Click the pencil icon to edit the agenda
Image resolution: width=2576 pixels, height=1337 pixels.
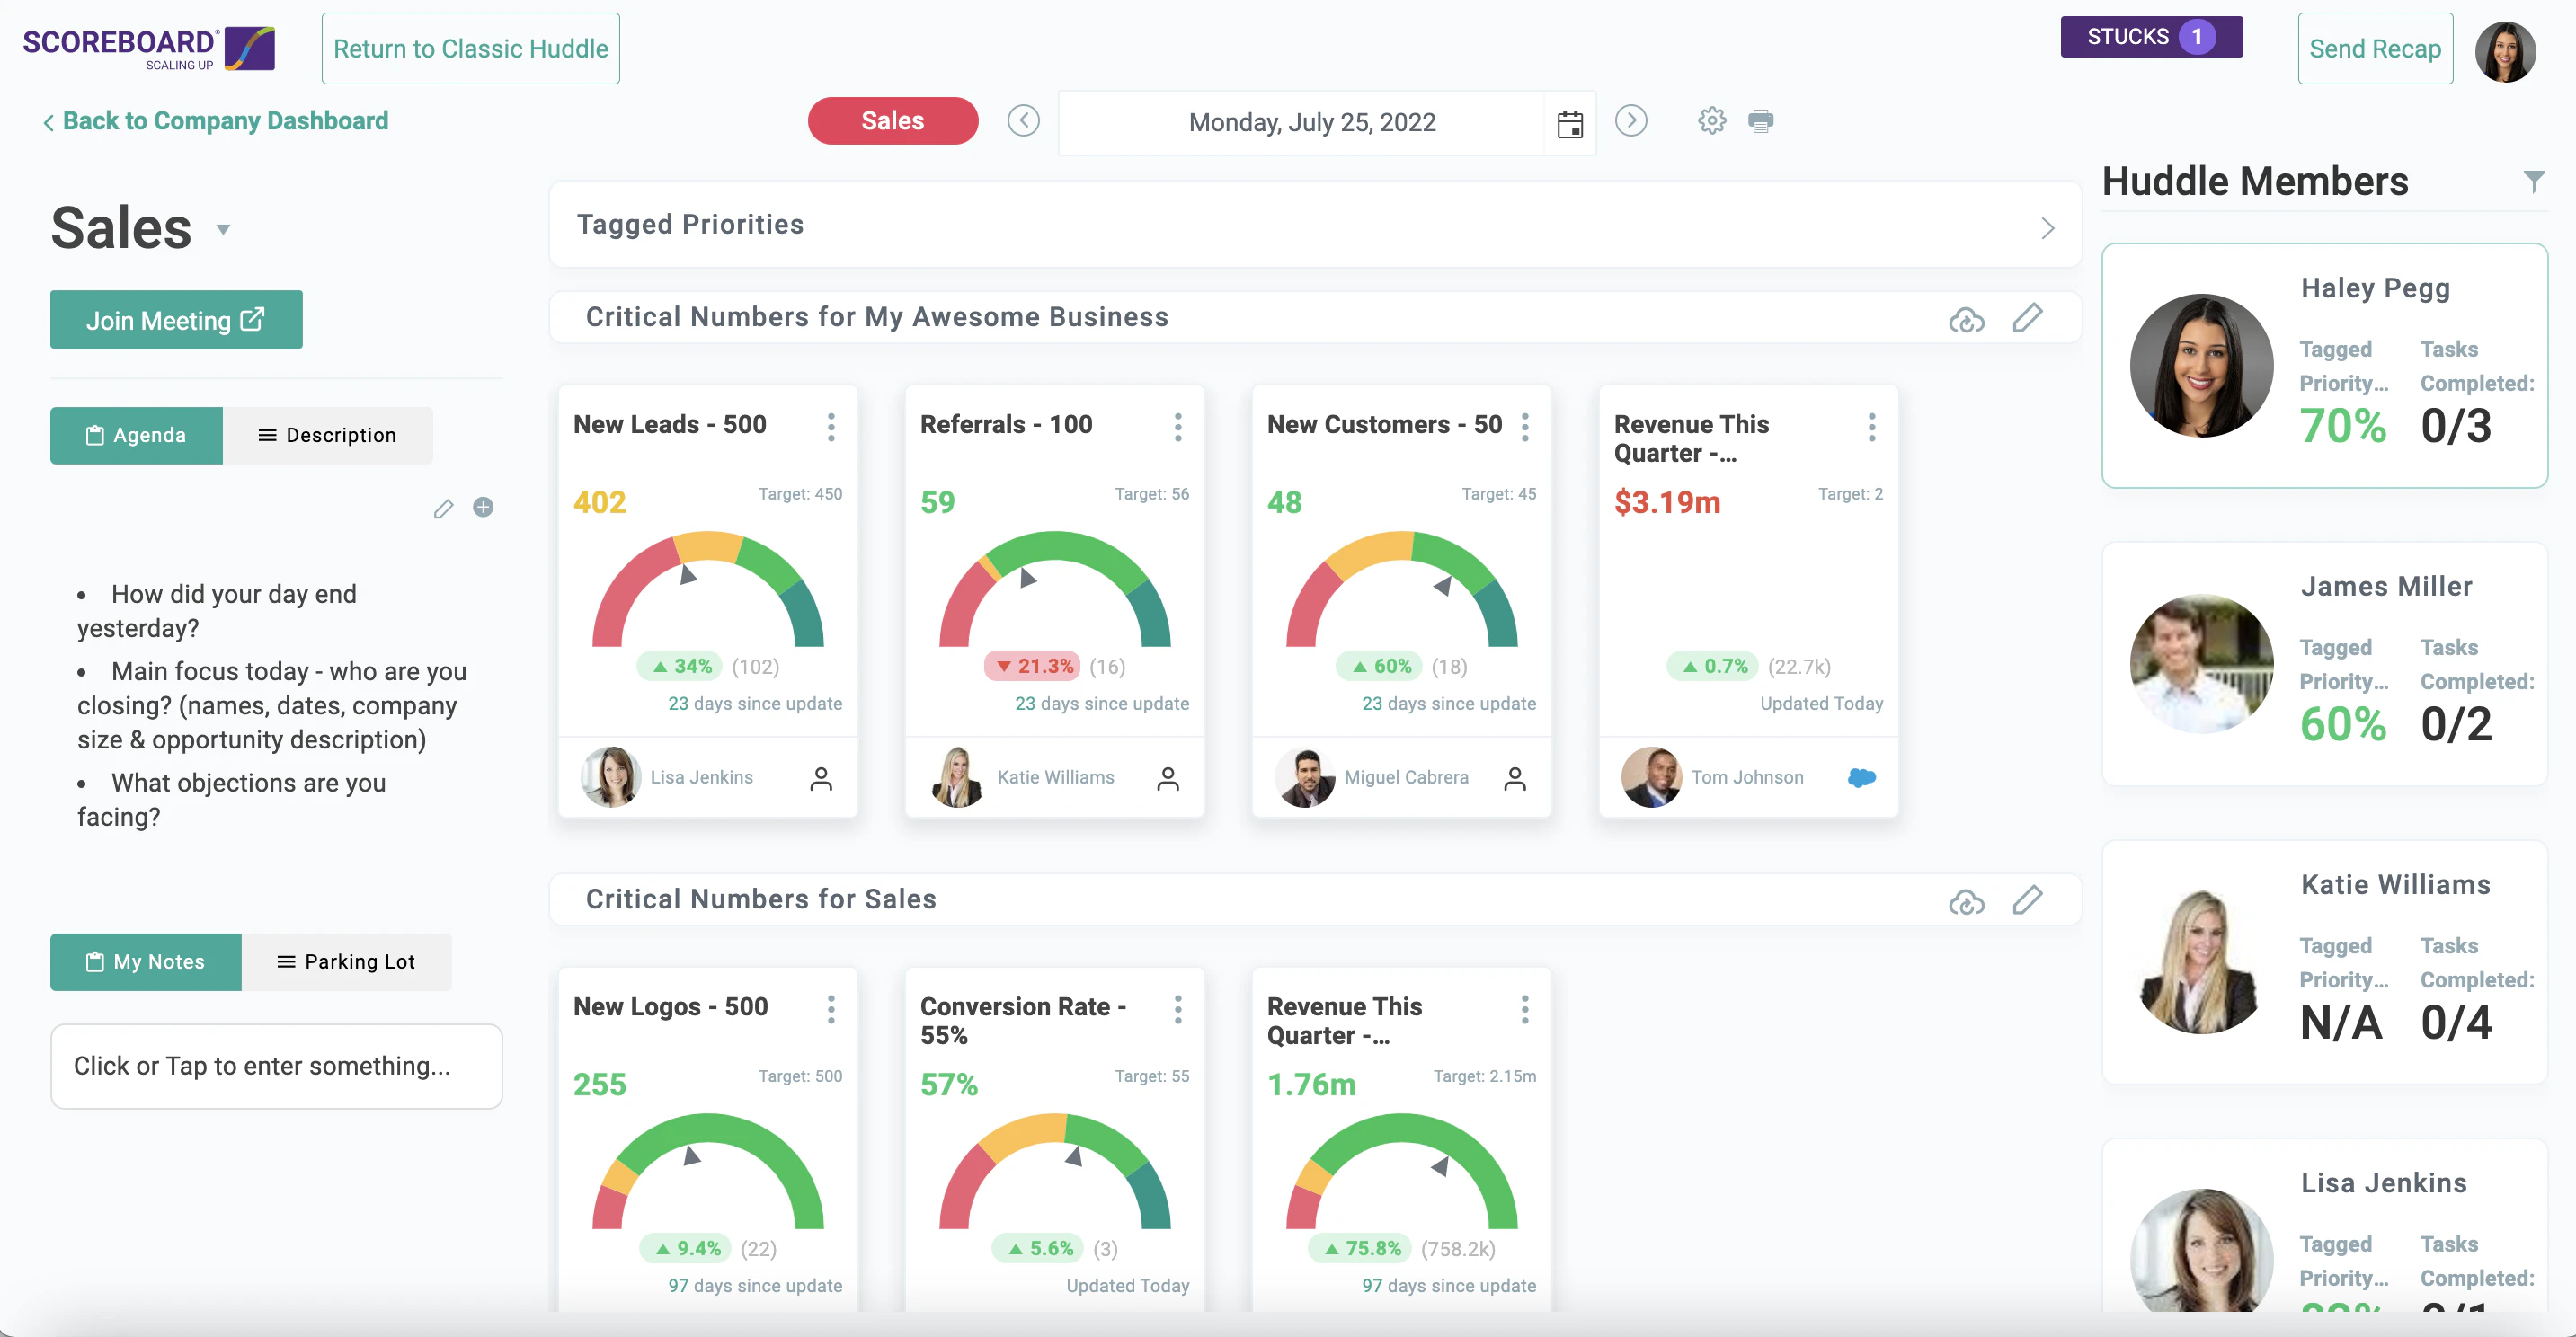(x=444, y=509)
